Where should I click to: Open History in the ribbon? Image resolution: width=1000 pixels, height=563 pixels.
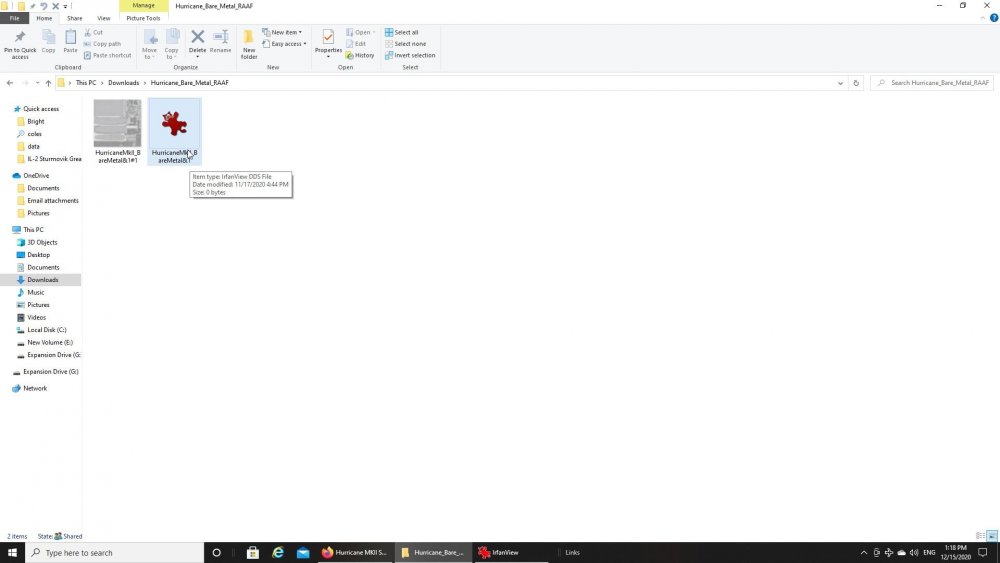(364, 55)
